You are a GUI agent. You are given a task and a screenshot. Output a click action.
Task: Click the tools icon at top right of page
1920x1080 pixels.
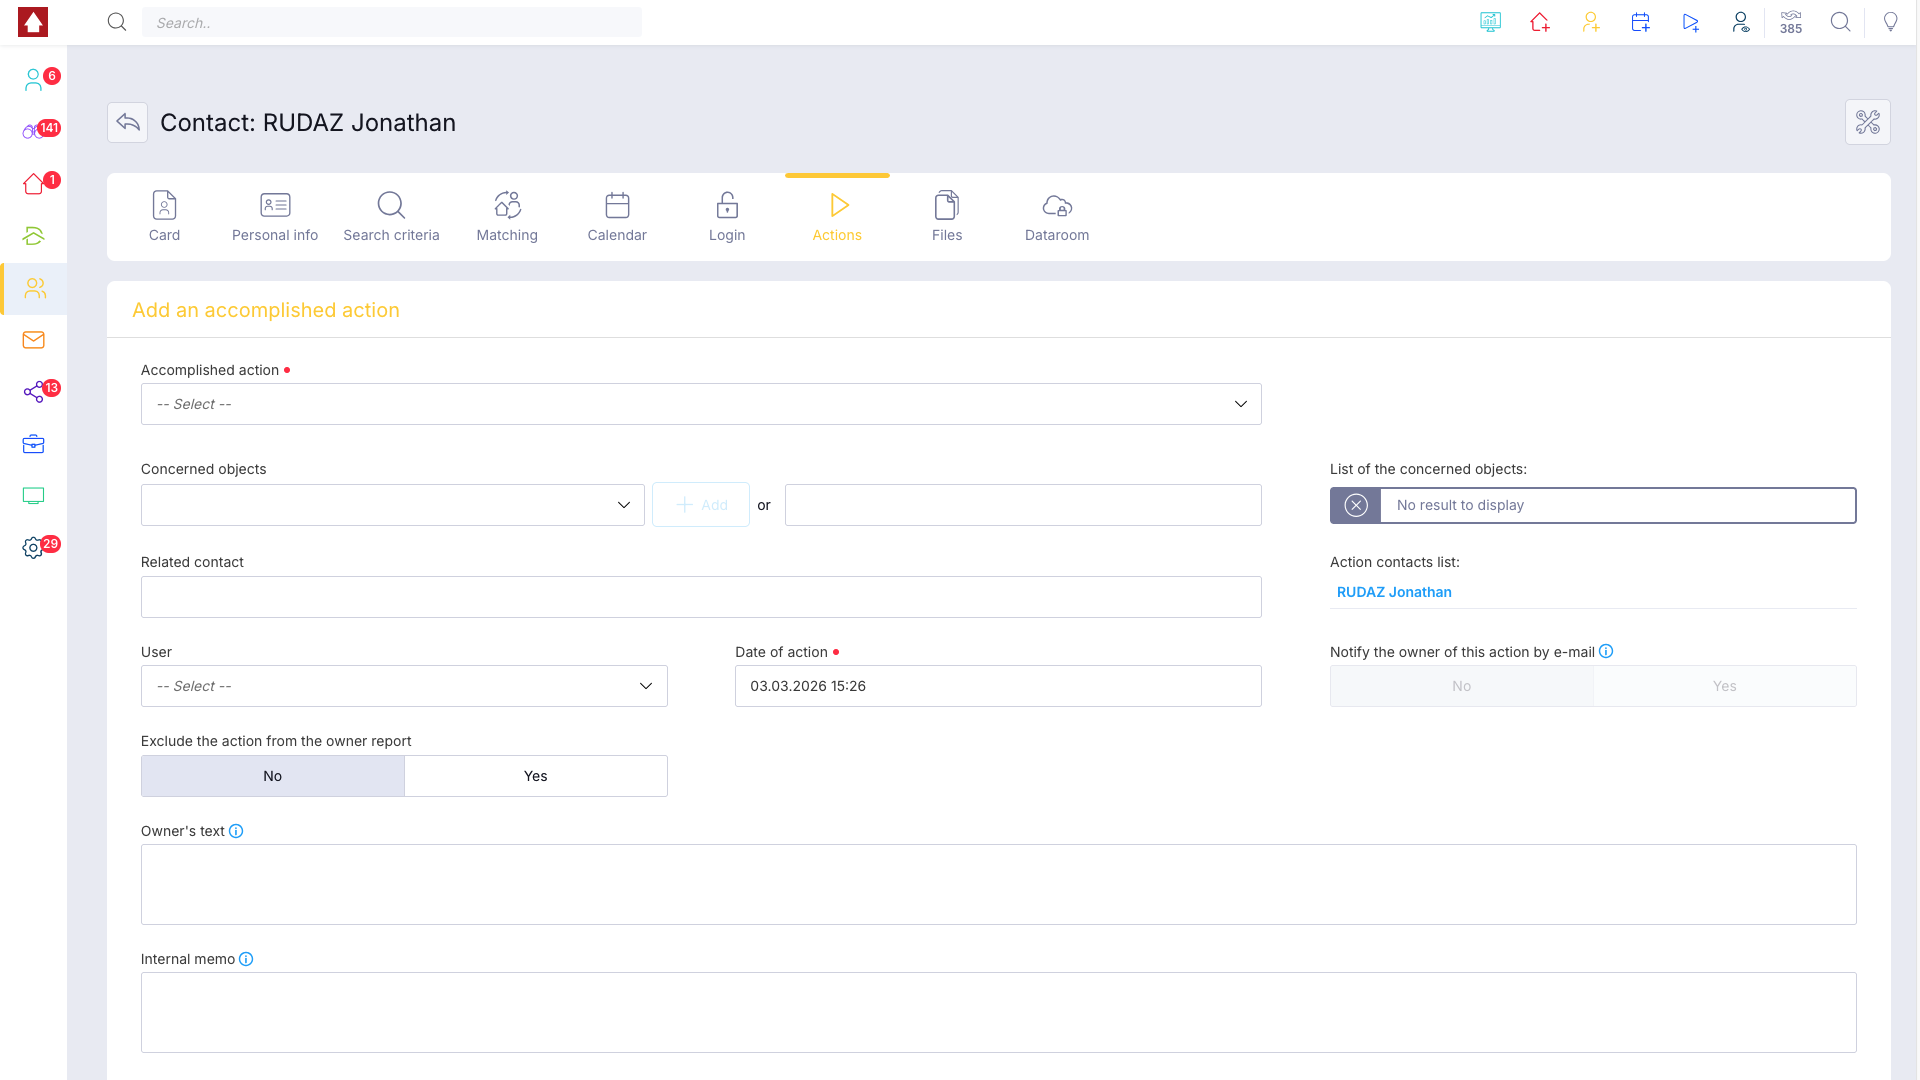(1867, 122)
